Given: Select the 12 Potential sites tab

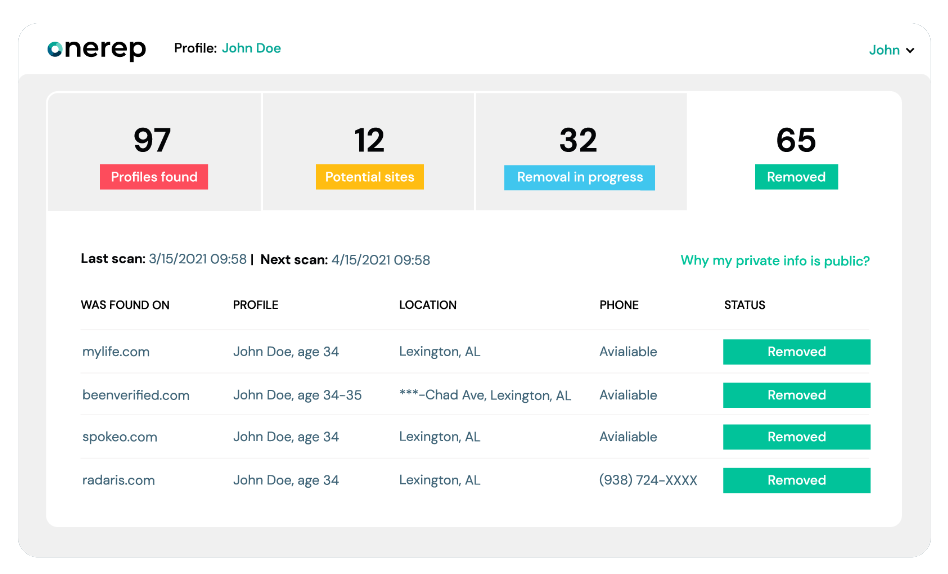Looking at the screenshot, I should point(369,151).
